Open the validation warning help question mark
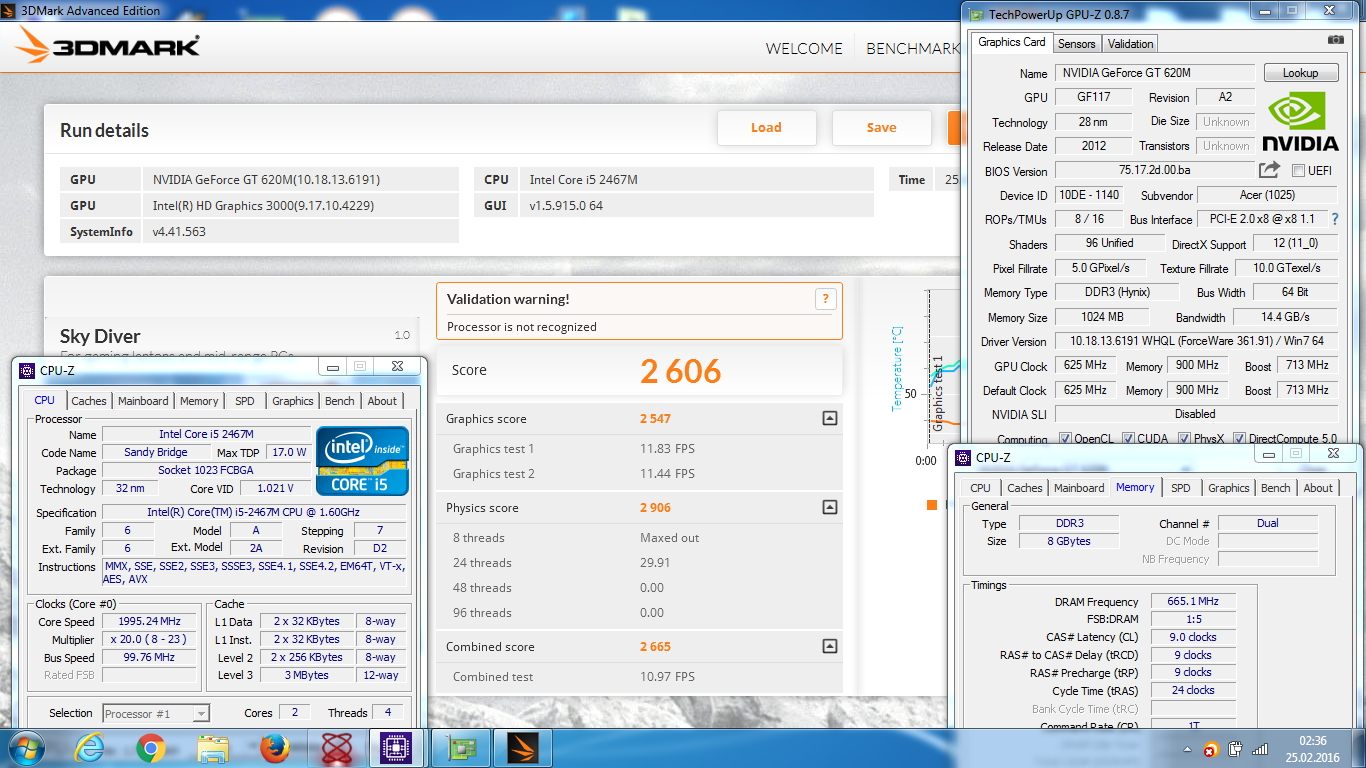 [825, 298]
